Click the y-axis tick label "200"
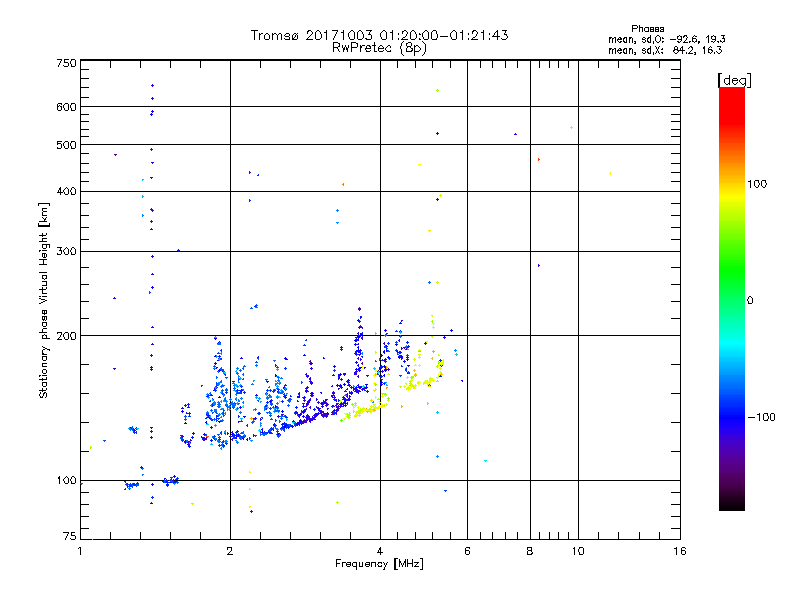This screenshot has height=600, width=800. point(66,336)
